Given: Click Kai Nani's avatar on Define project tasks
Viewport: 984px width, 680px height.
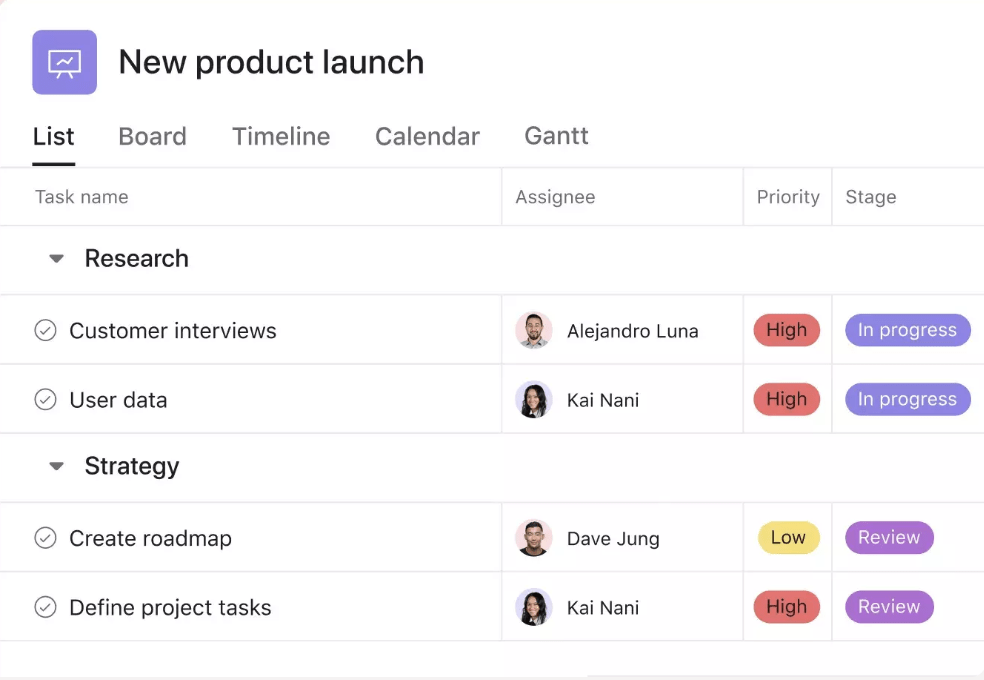Looking at the screenshot, I should click(533, 607).
